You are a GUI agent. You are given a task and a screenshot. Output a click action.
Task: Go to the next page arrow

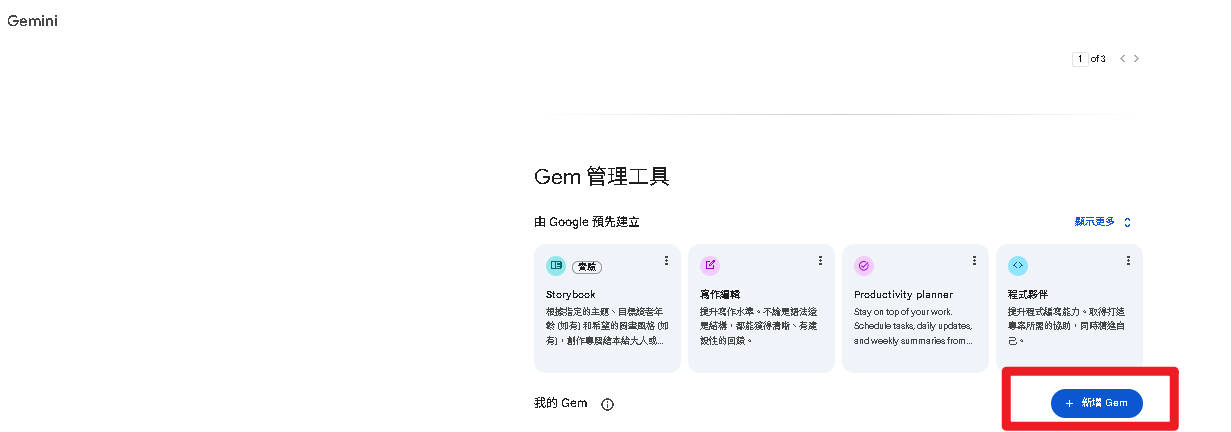point(1136,59)
